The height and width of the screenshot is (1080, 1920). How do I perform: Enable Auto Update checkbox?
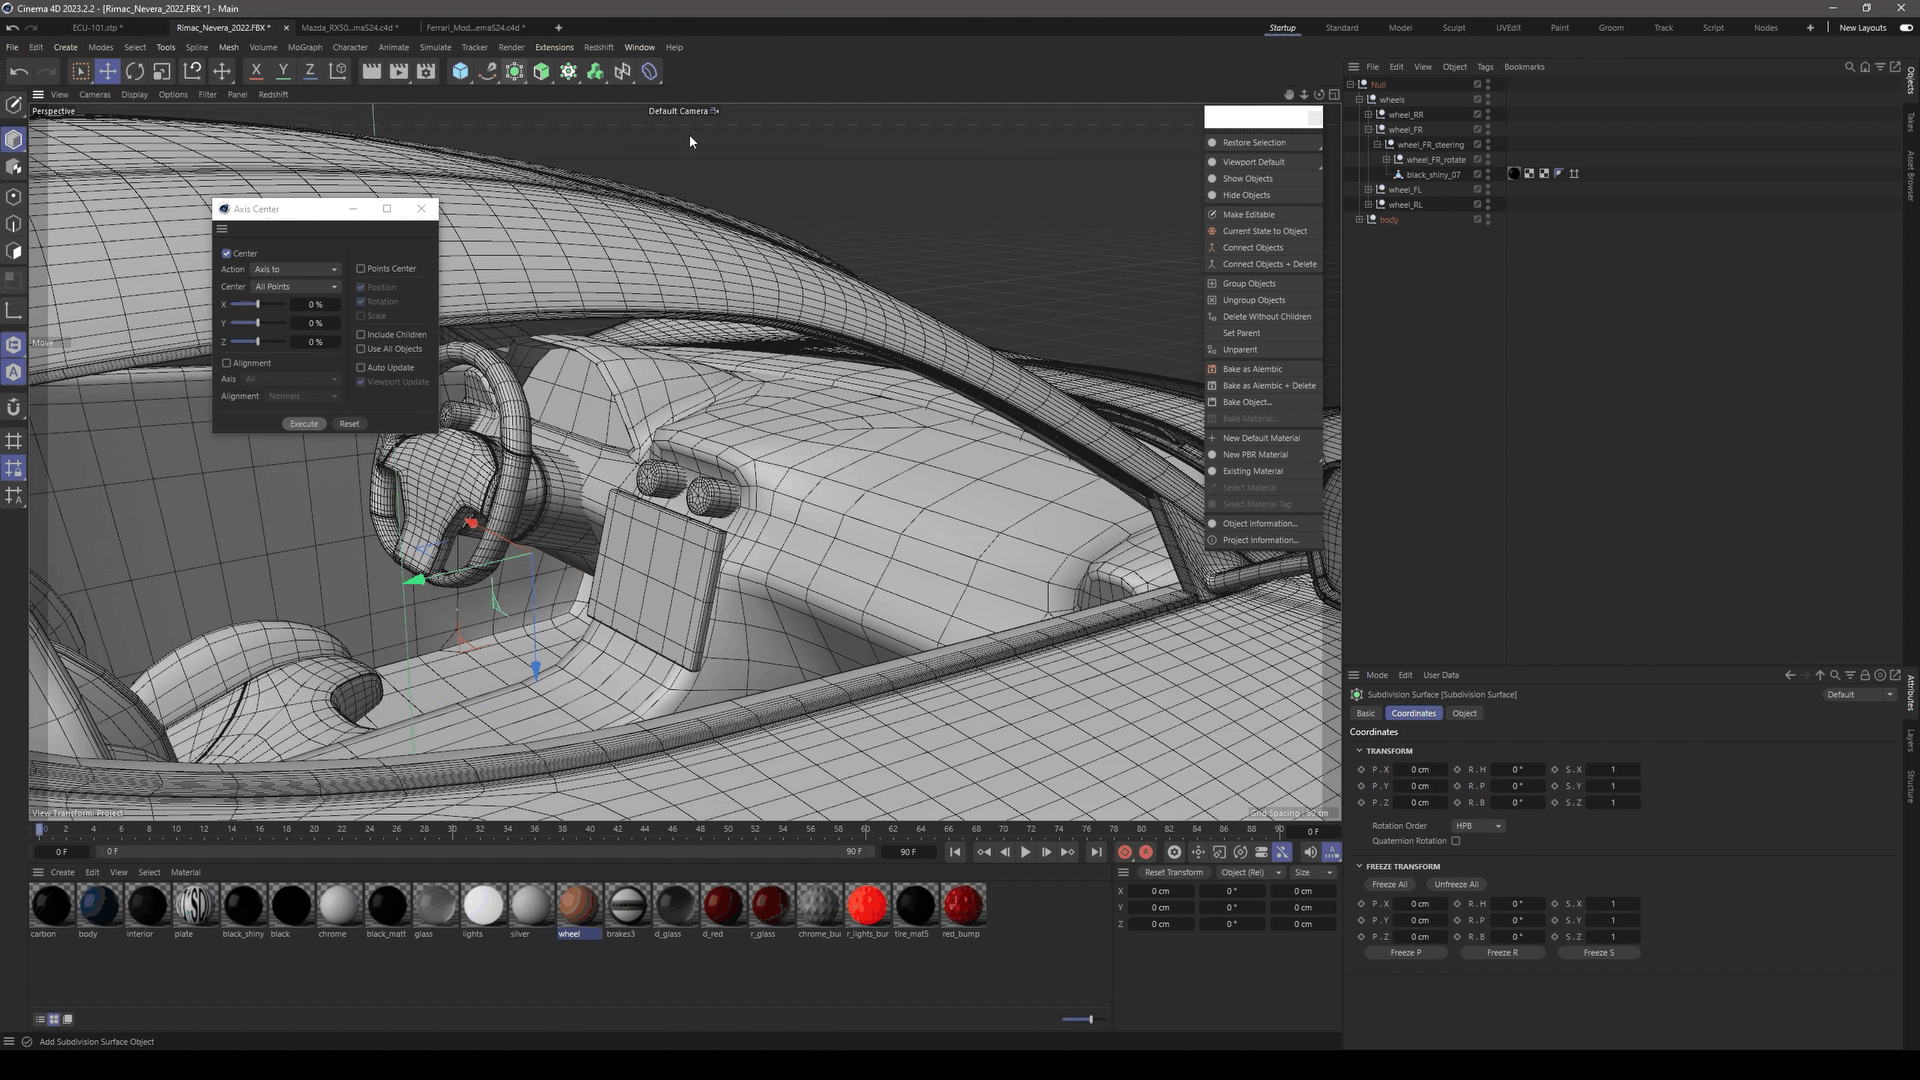361,368
